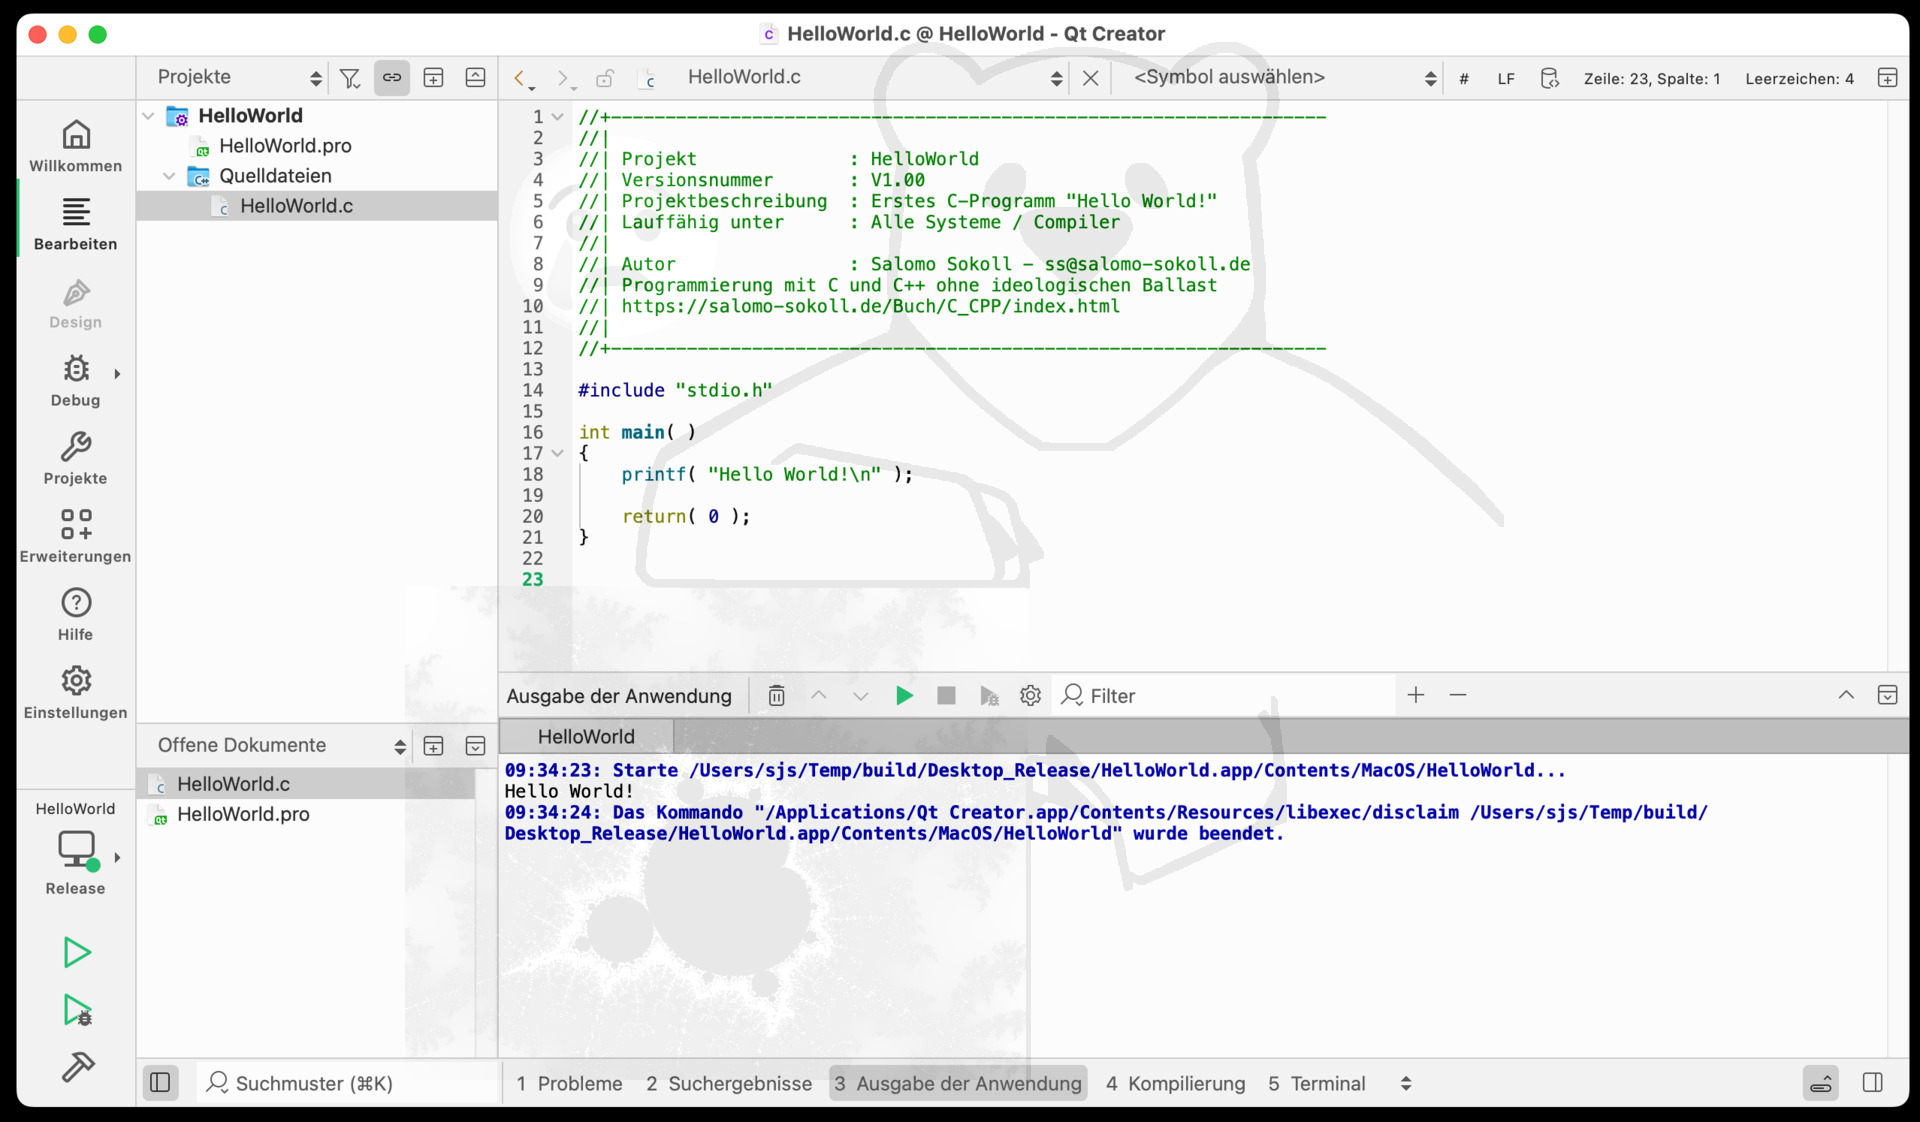This screenshot has width=1920, height=1122.
Task: Close the HelloWorld.c document
Action: tap(1091, 78)
